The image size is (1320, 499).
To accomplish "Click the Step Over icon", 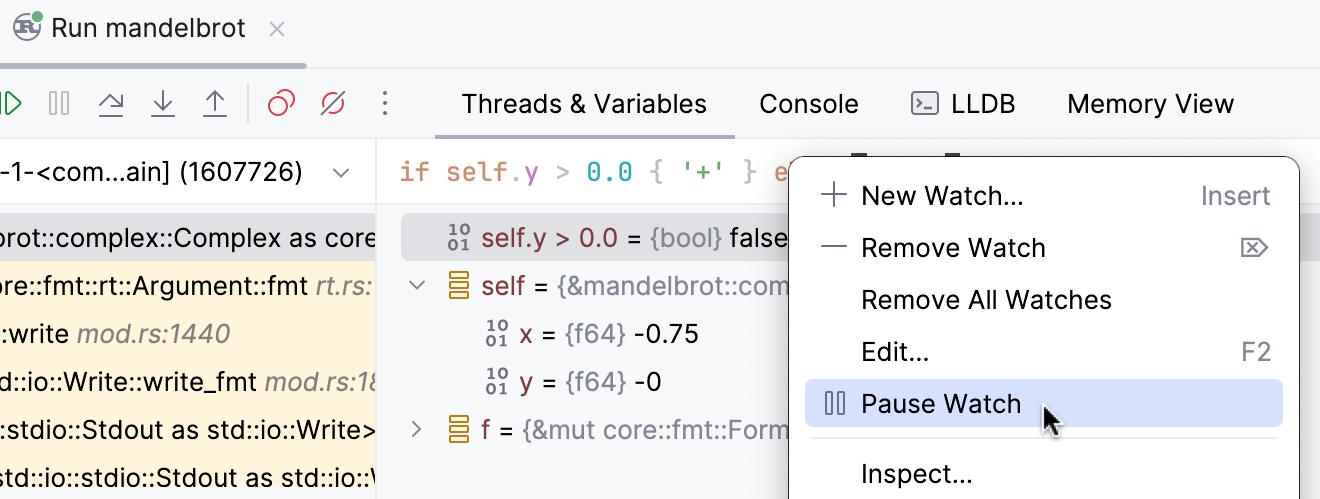I will (x=111, y=103).
